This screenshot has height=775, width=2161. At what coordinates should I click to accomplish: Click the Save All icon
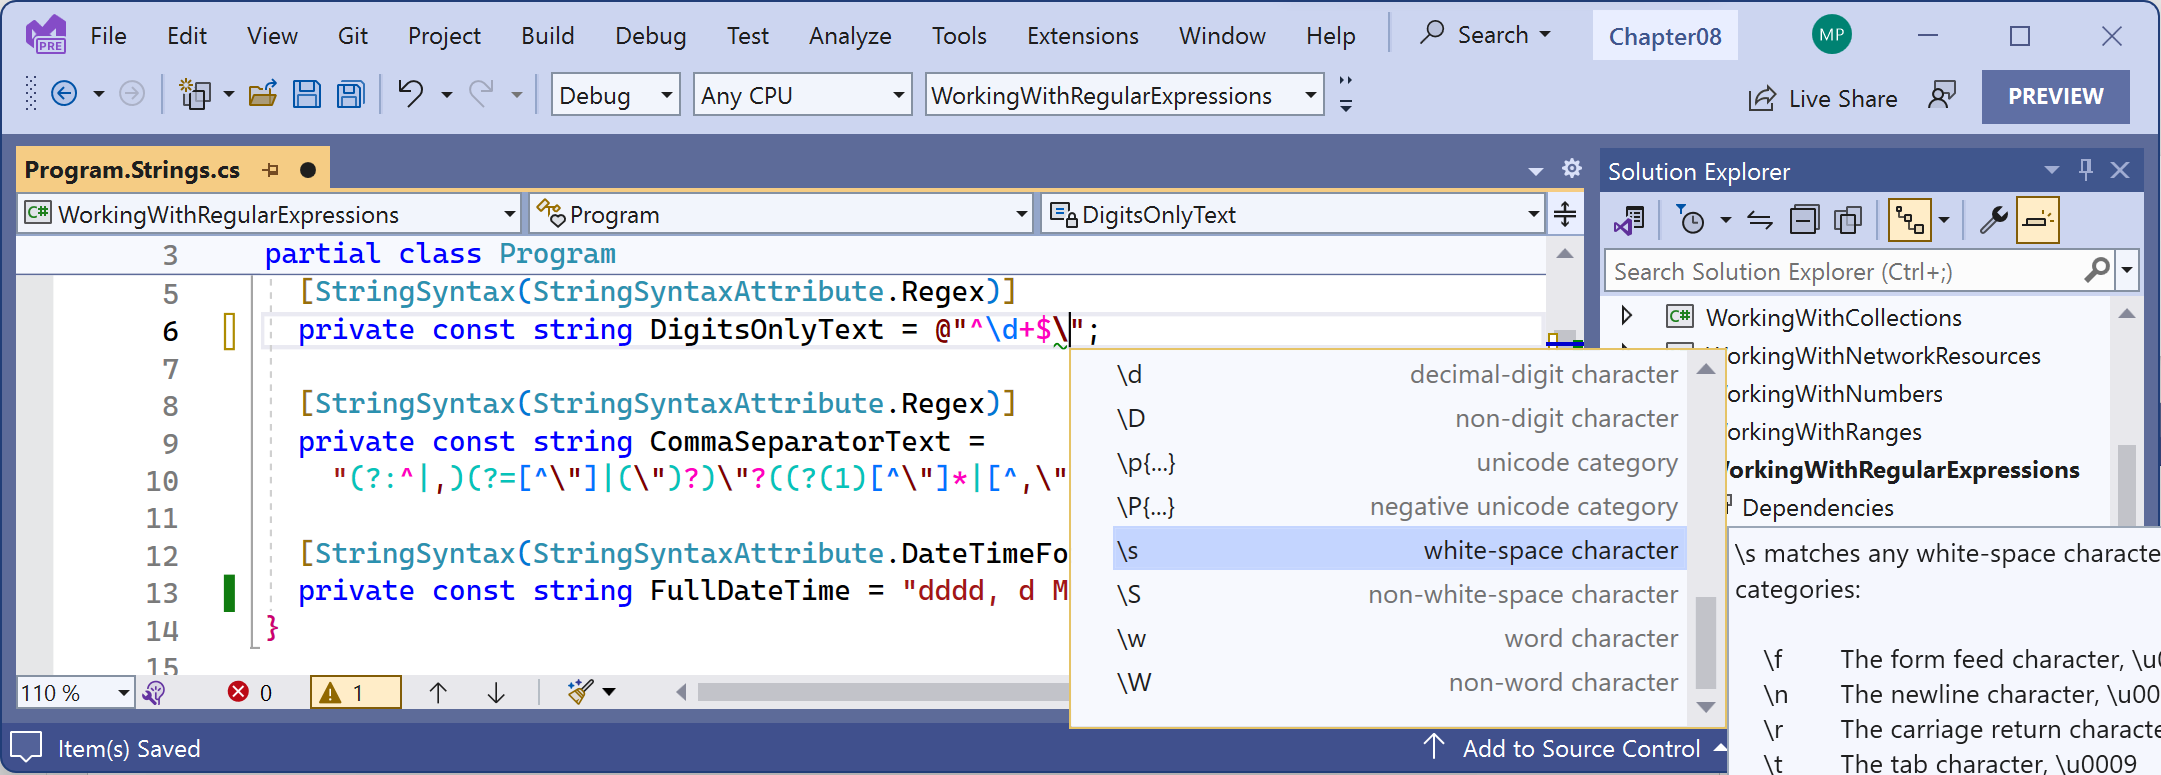(351, 94)
